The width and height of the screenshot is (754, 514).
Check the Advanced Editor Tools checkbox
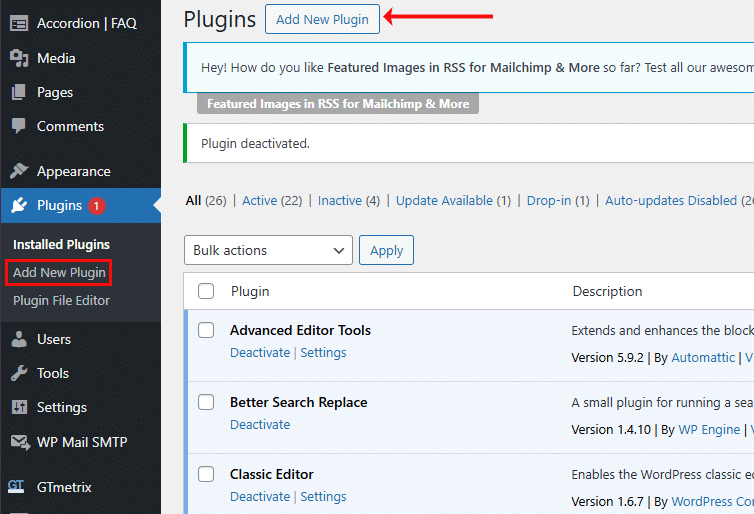pos(206,330)
